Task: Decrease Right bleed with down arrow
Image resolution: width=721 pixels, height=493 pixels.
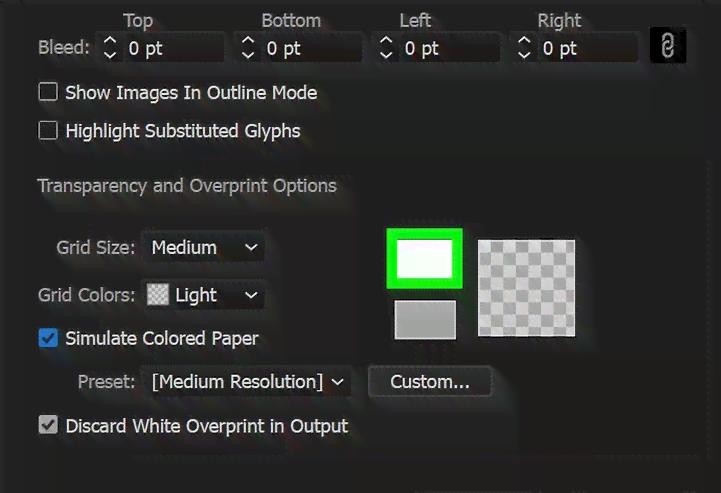Action: pos(524,55)
